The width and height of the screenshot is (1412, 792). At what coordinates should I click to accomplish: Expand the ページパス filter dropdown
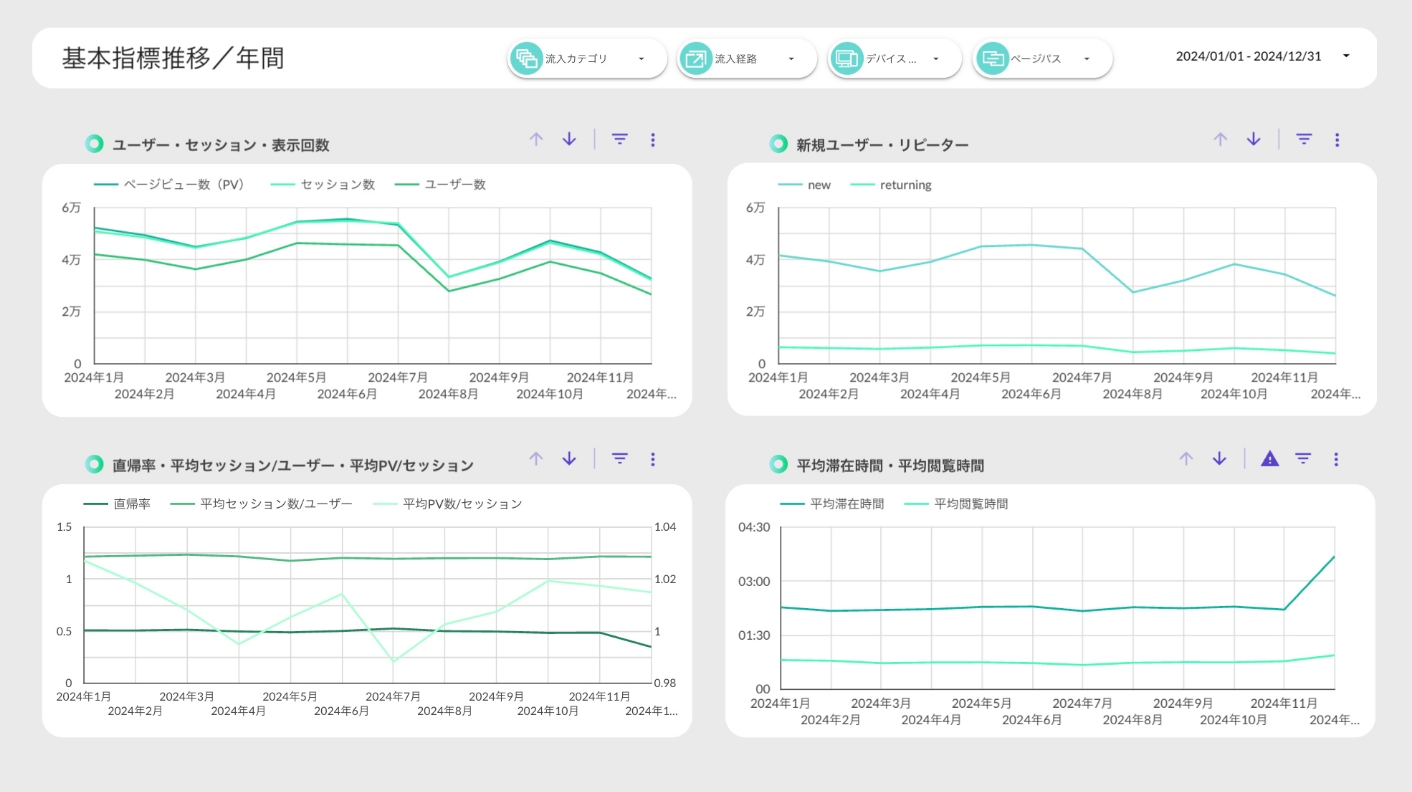click(x=1042, y=59)
